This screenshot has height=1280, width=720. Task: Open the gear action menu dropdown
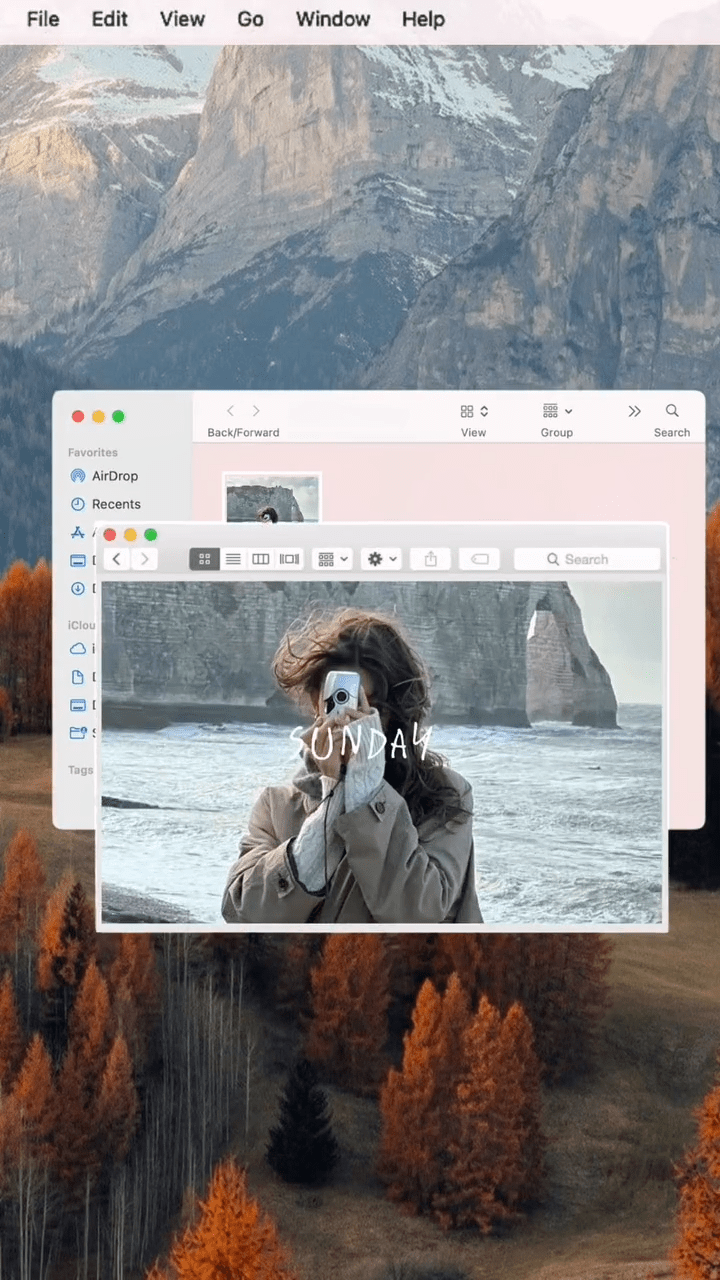382,559
